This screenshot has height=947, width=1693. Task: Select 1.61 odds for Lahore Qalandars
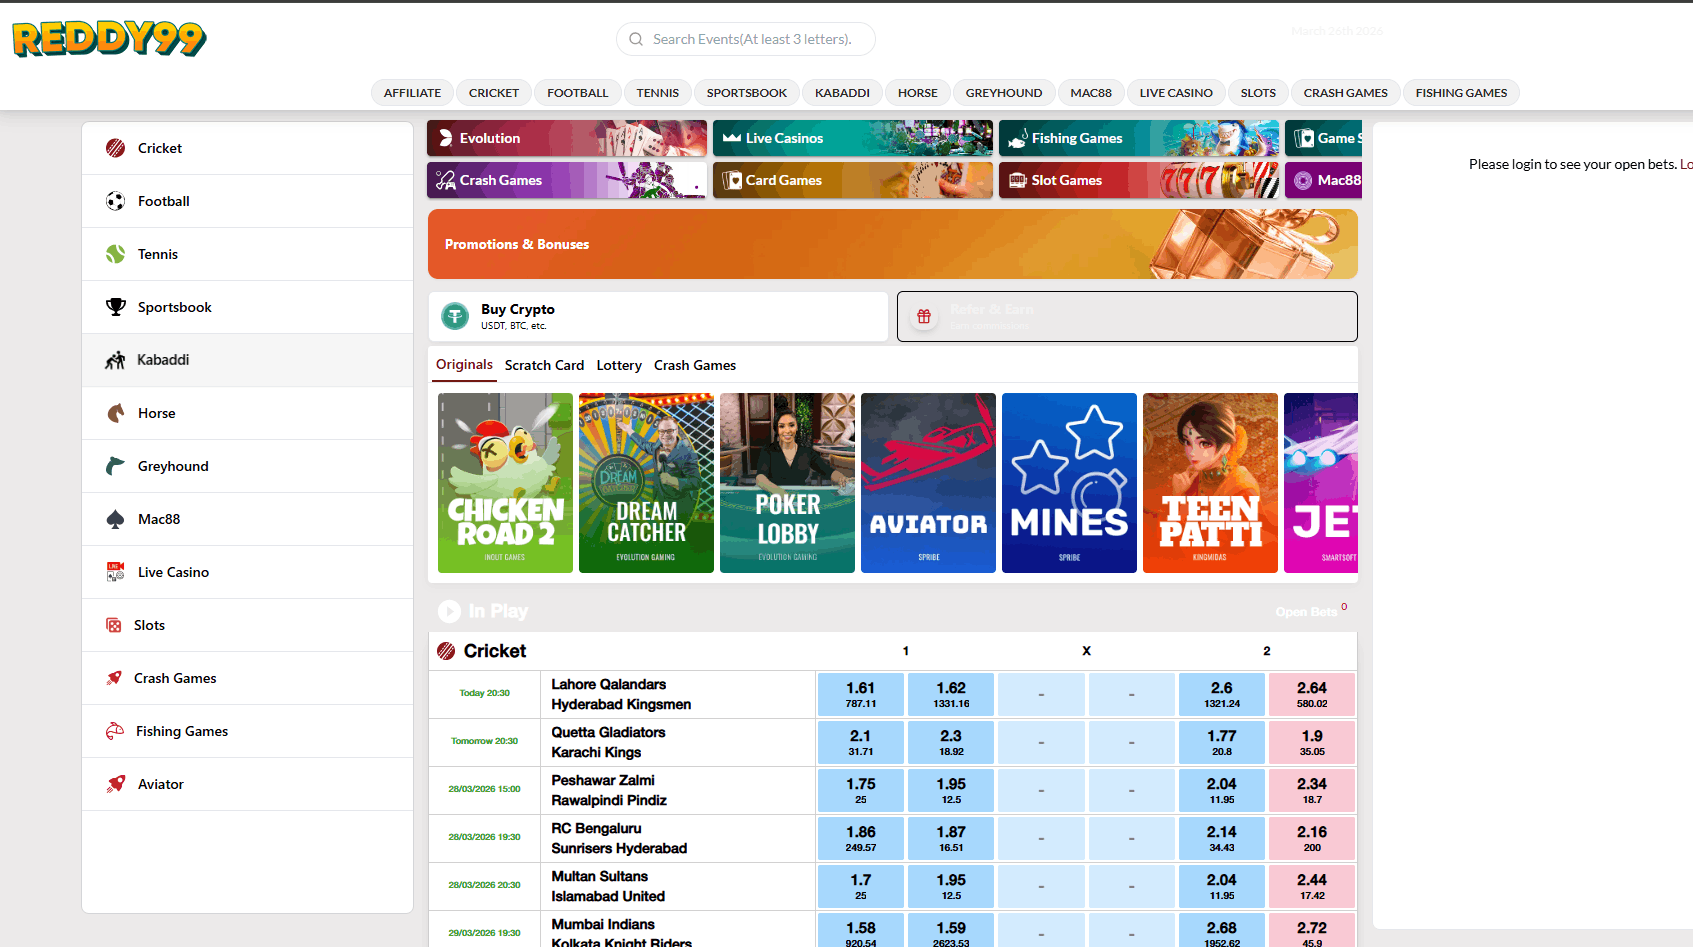coord(860,694)
